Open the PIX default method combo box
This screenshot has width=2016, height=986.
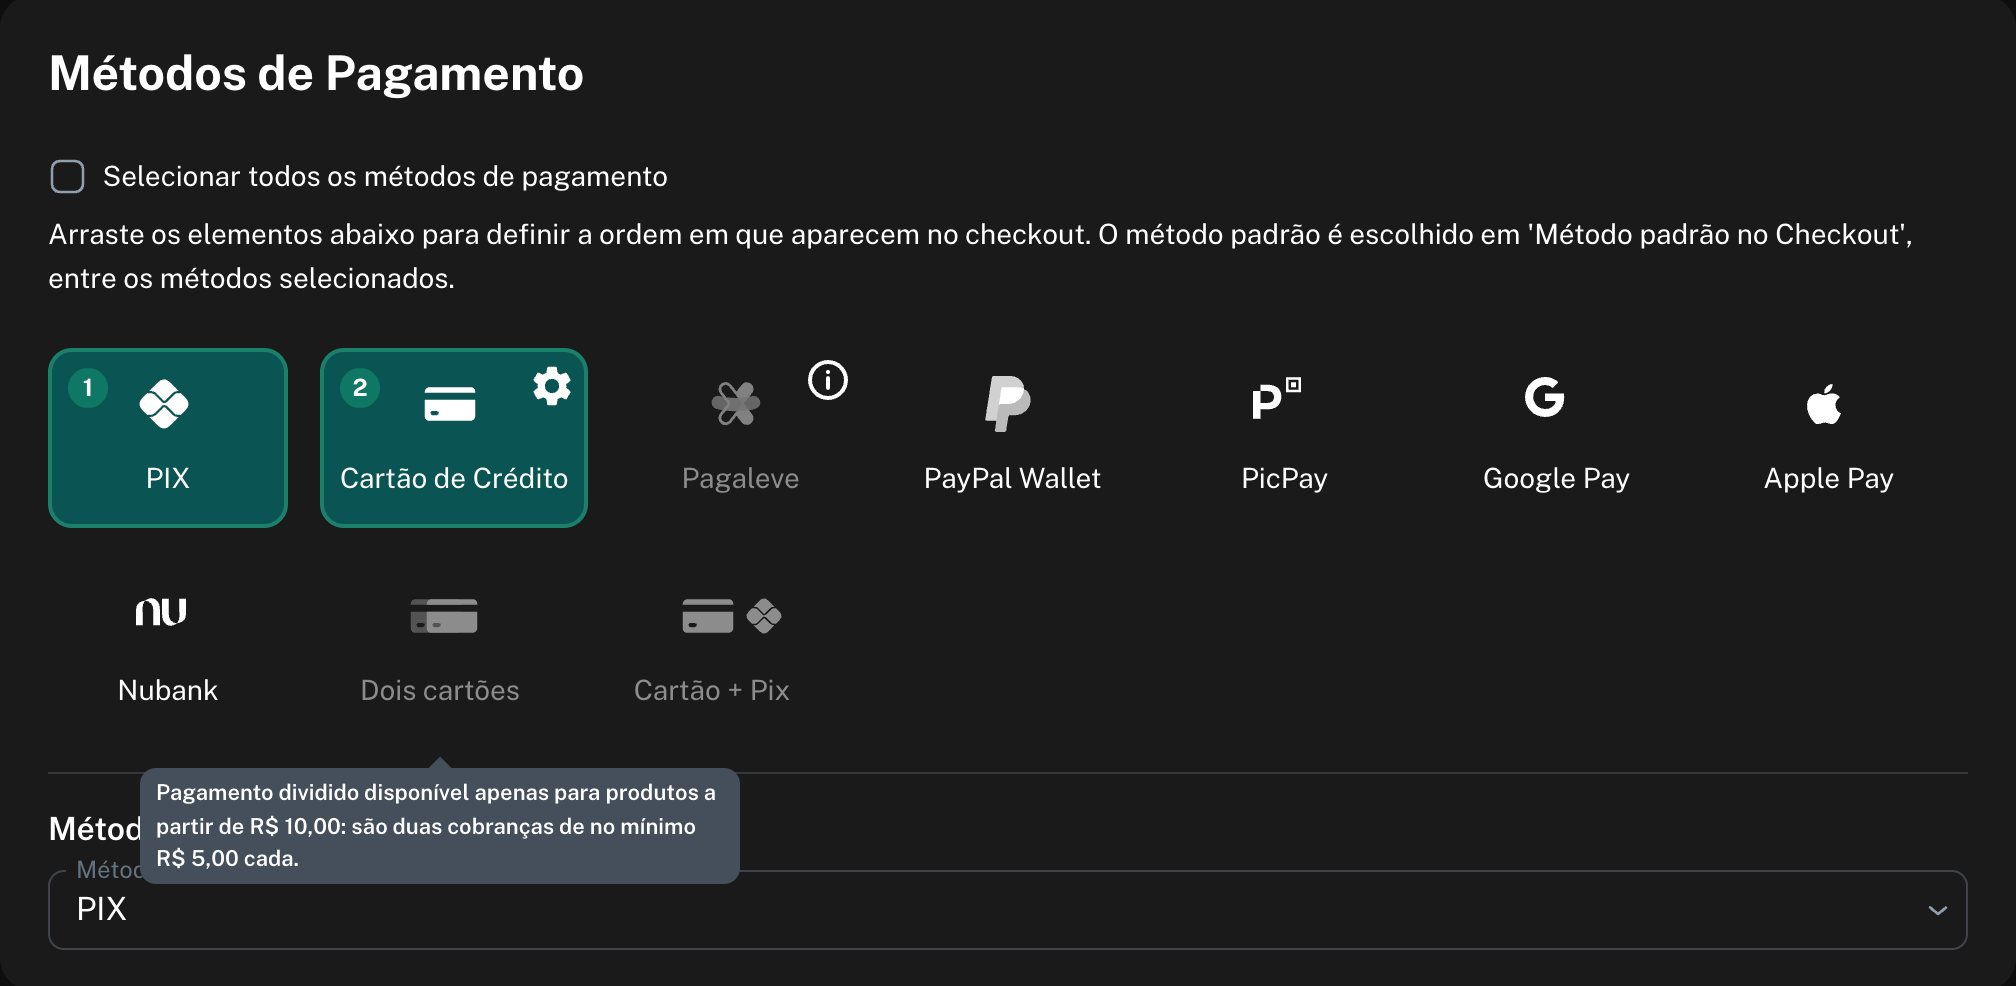coord(1008,910)
